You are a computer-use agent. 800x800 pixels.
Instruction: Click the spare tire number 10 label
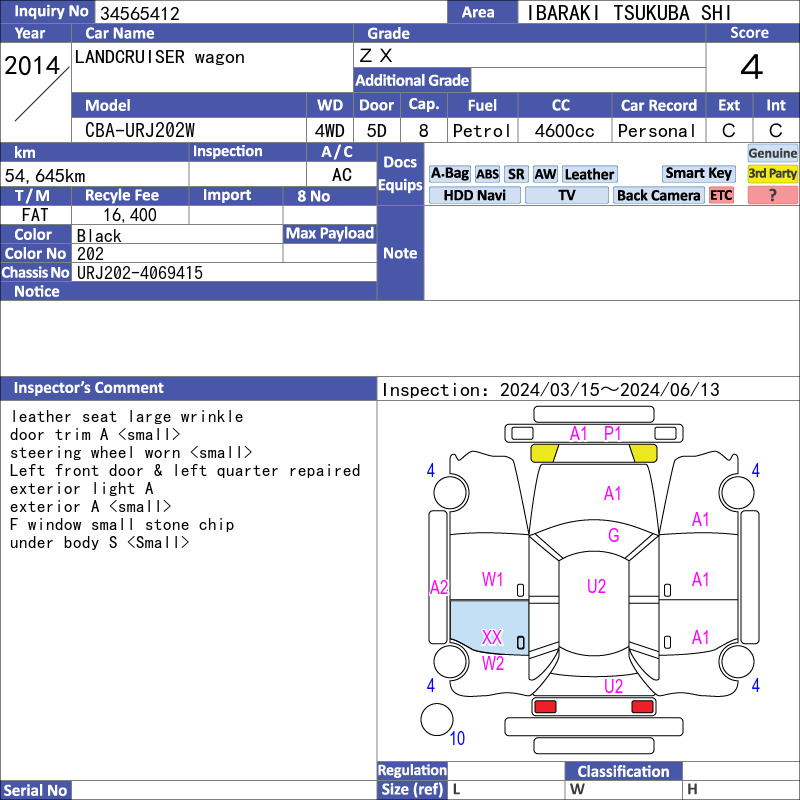(457, 739)
